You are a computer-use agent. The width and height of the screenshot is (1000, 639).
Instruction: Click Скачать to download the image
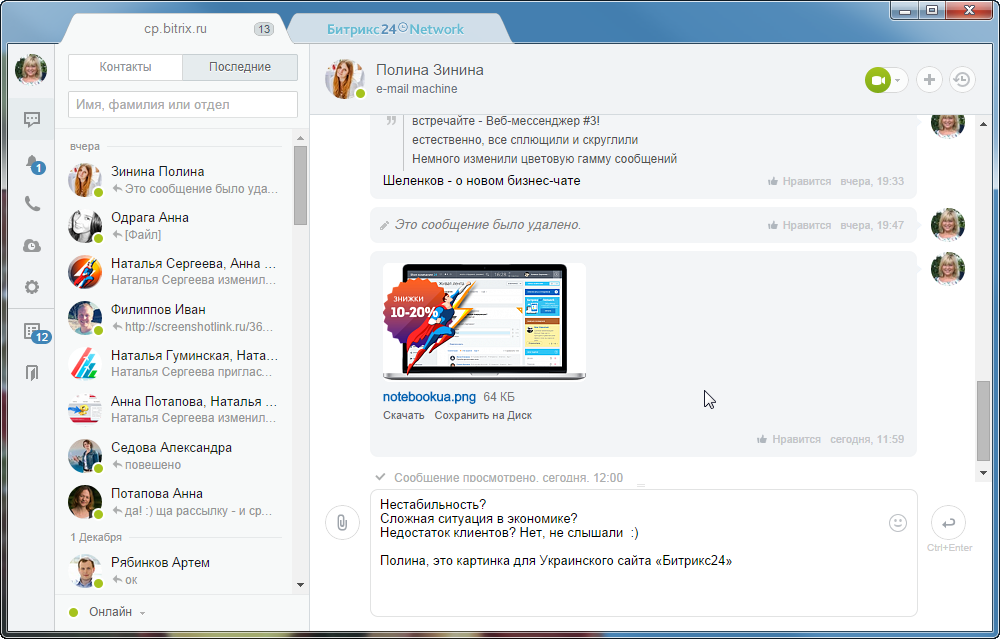point(404,415)
